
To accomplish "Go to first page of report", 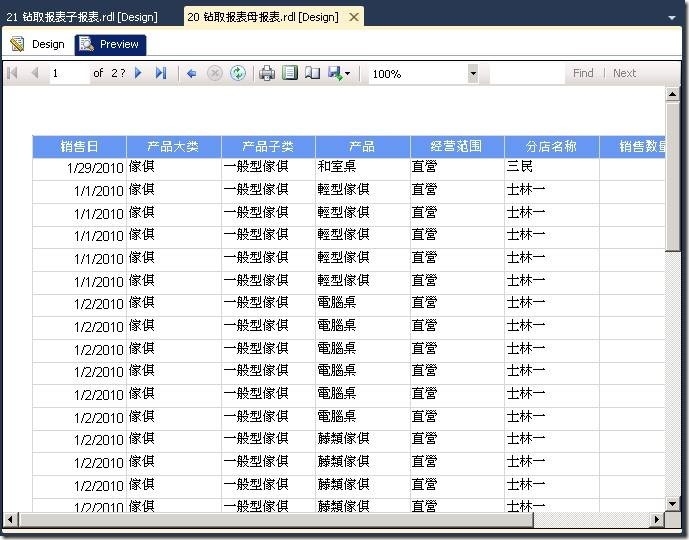I will [13, 73].
